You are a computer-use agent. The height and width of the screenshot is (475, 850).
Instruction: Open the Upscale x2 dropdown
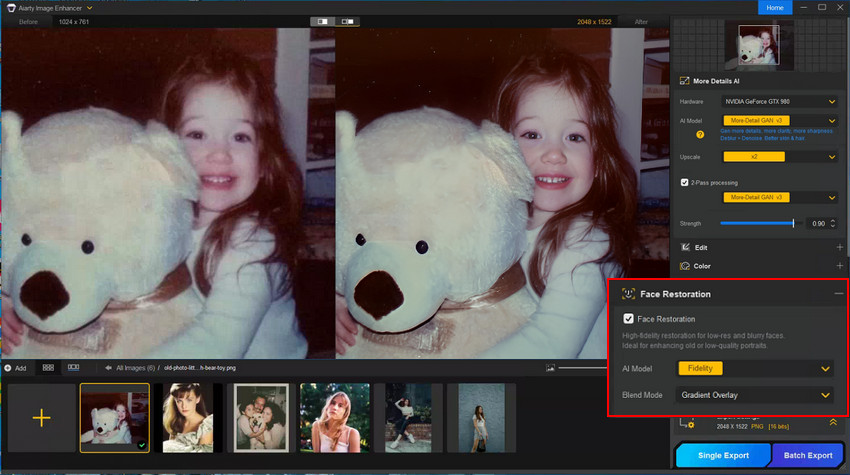pyautogui.click(x=779, y=157)
